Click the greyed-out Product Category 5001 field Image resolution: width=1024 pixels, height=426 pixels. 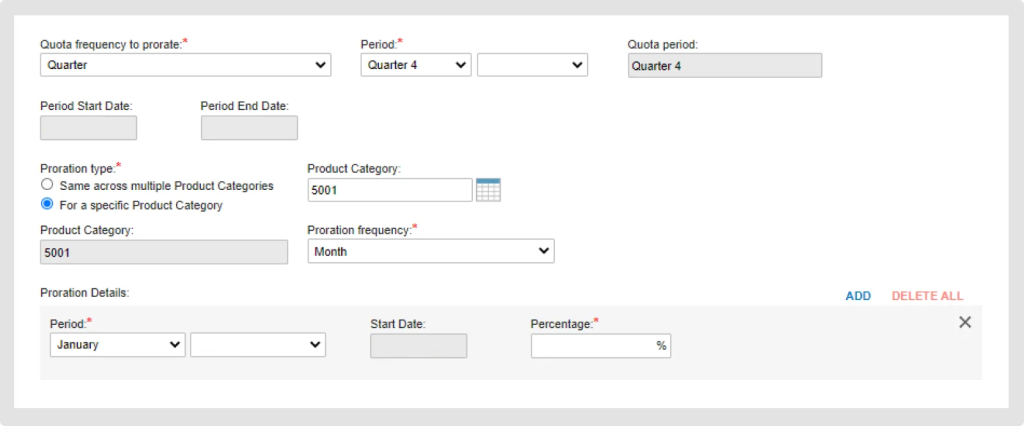click(164, 253)
